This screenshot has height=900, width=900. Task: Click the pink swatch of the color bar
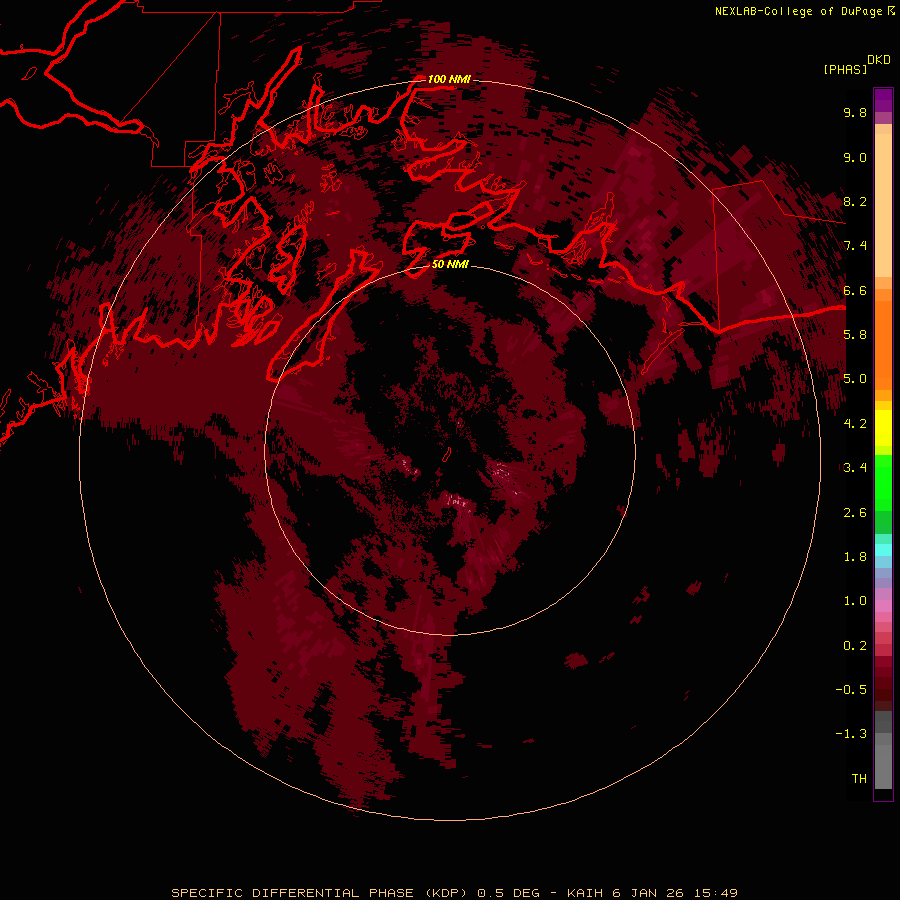pyautogui.click(x=883, y=606)
